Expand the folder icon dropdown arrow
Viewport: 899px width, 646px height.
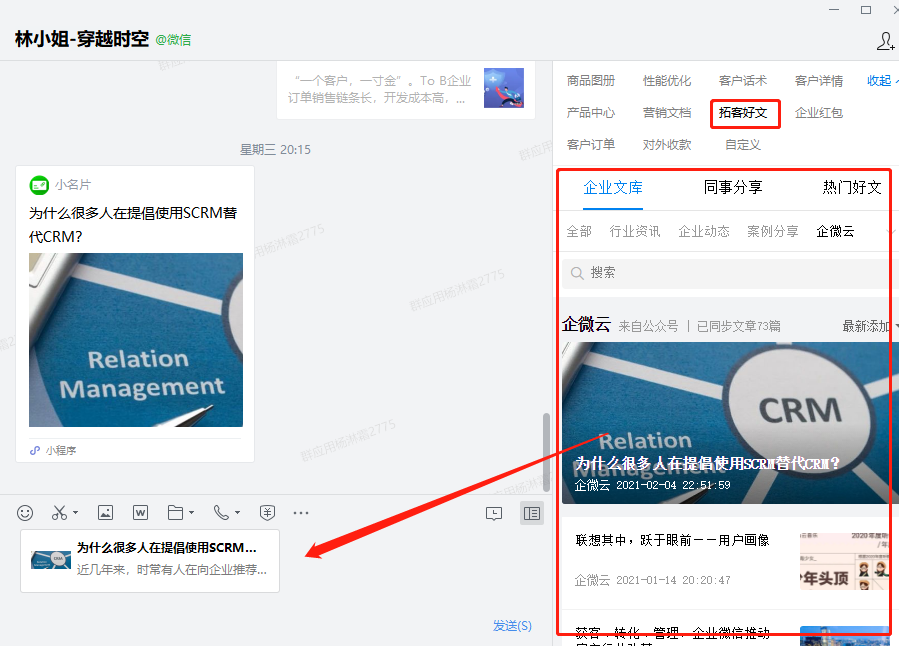191,514
